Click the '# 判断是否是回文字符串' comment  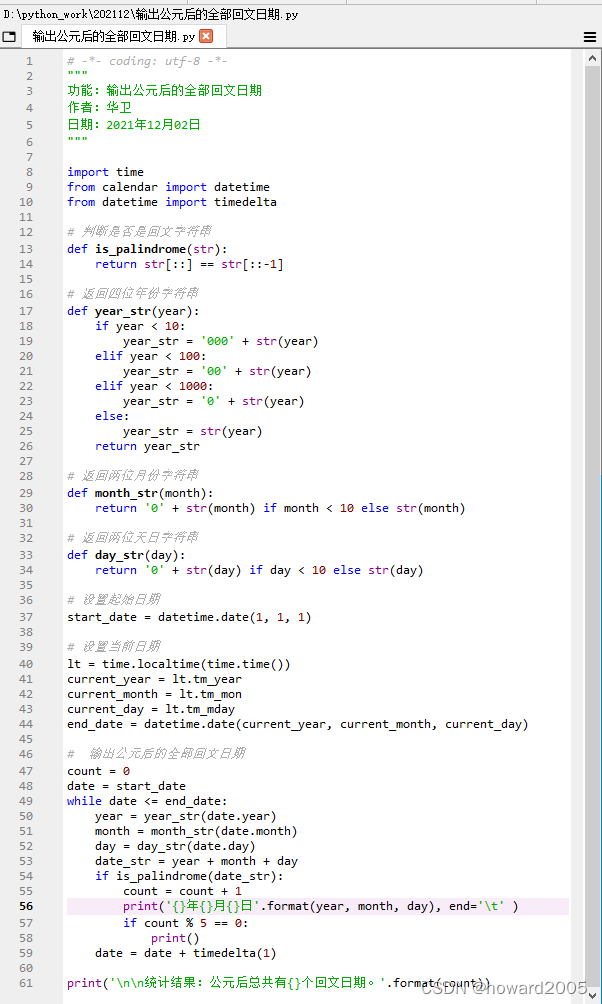point(139,232)
